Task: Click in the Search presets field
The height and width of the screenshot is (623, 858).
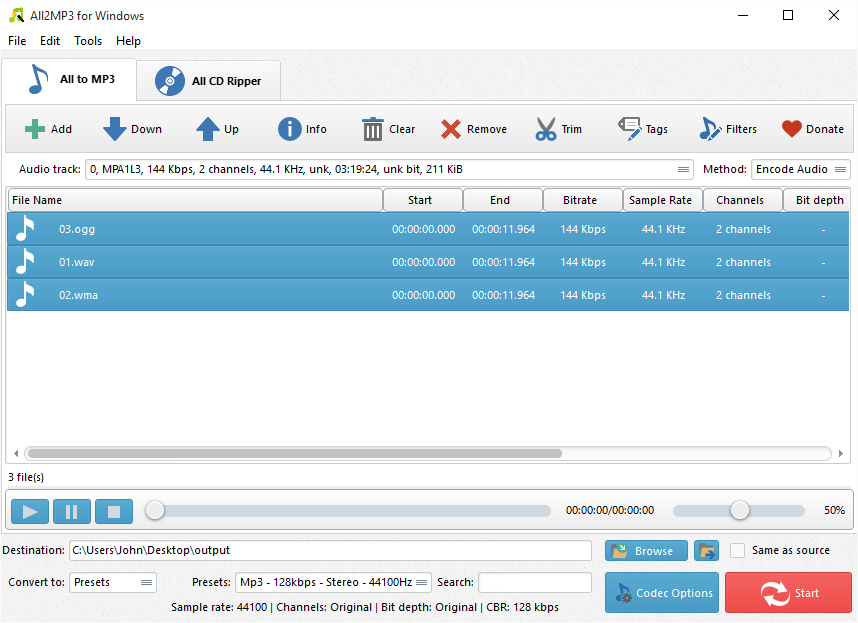Action: 535,583
